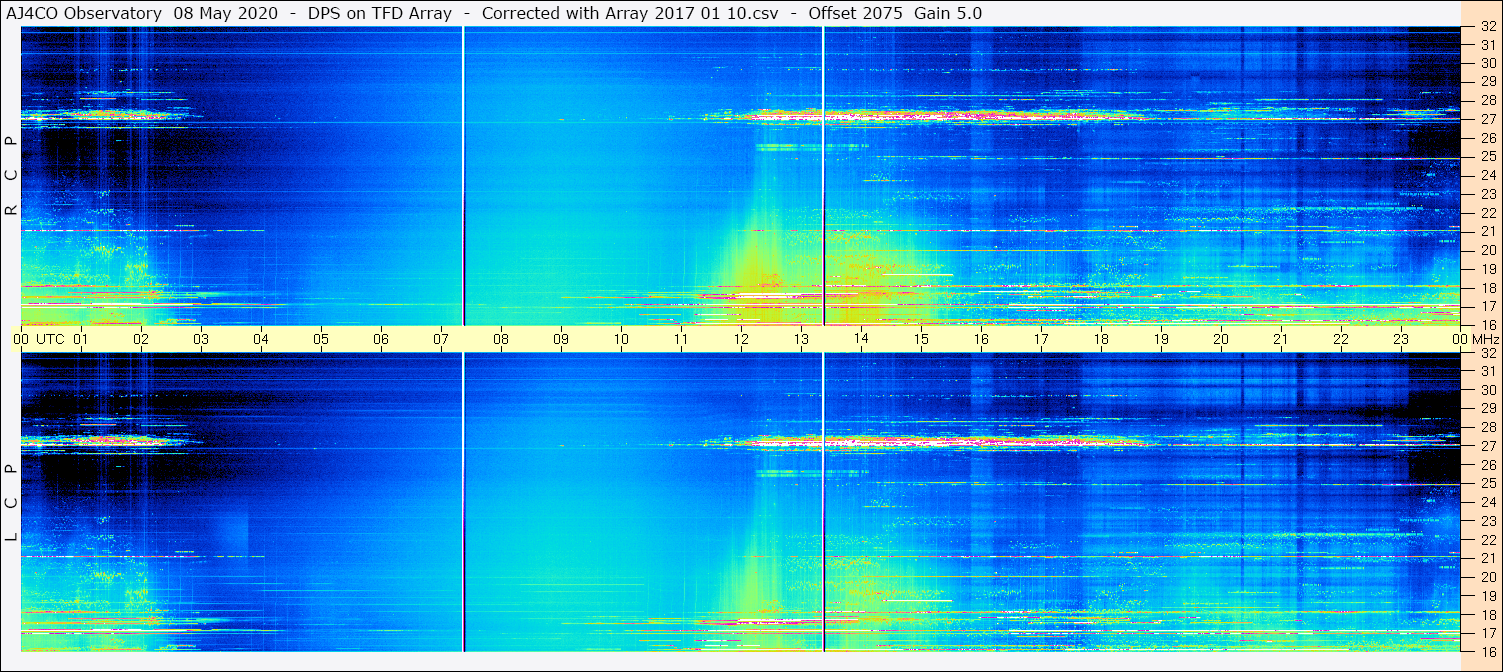Click the 18 hour mark on the UTC axis
Screen dimensions: 1503x672
pyautogui.click(x=1101, y=339)
